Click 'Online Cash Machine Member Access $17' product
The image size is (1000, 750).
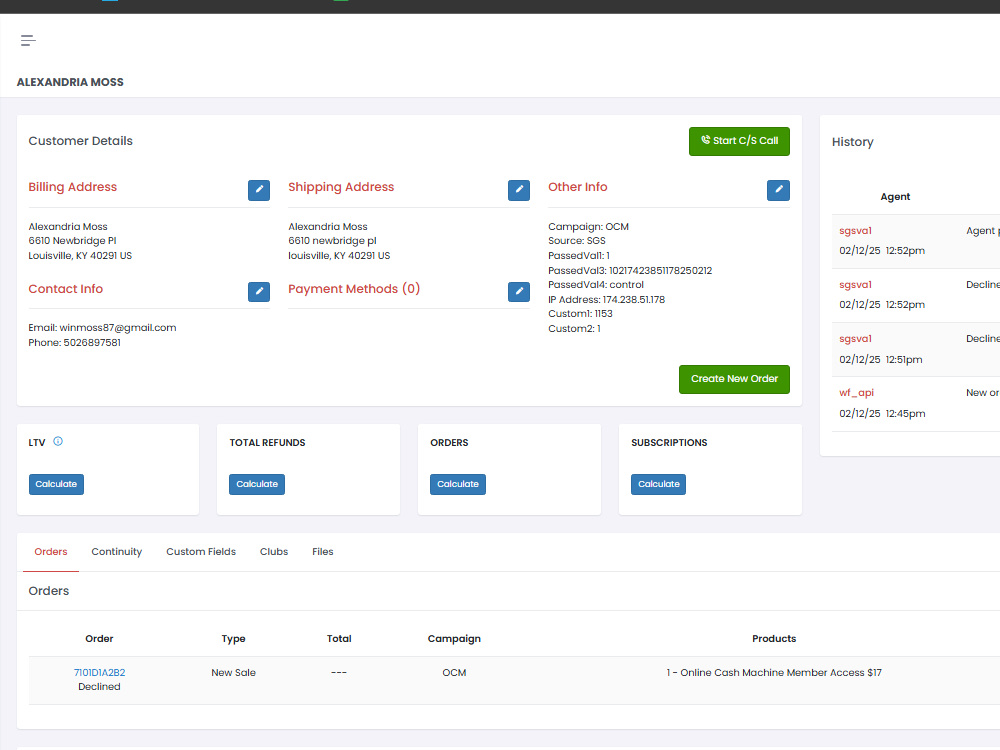point(774,672)
